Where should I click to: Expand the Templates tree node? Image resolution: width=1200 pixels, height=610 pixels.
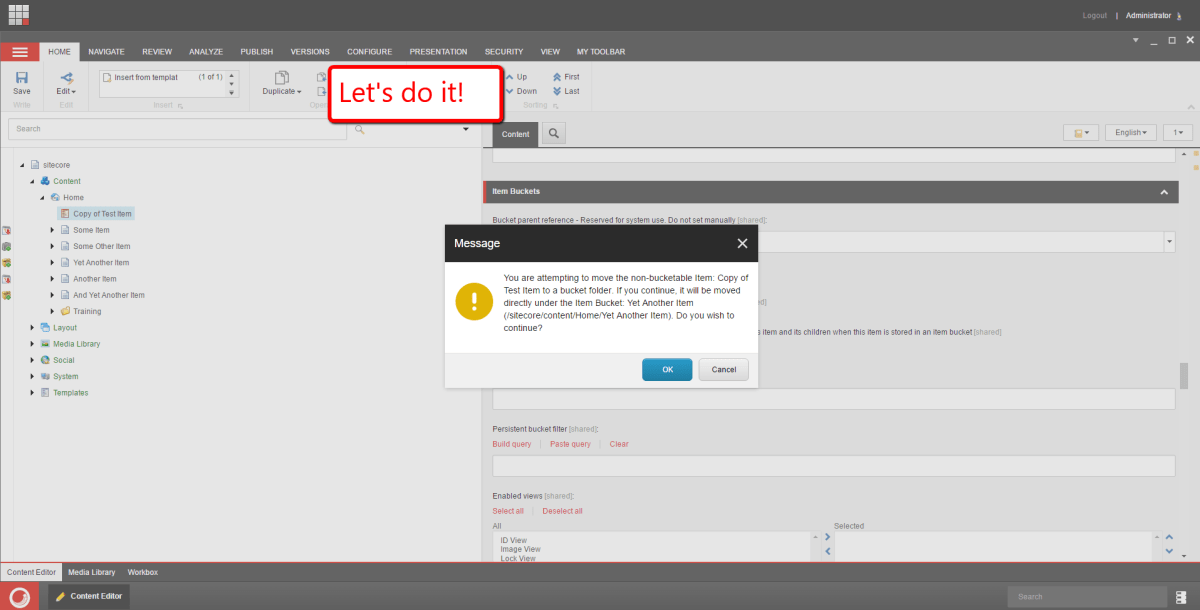[x=33, y=393]
